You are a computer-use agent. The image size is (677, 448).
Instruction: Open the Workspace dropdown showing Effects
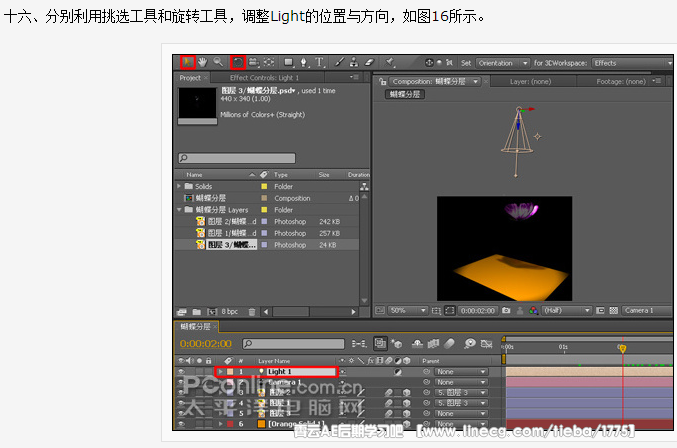click(x=632, y=63)
